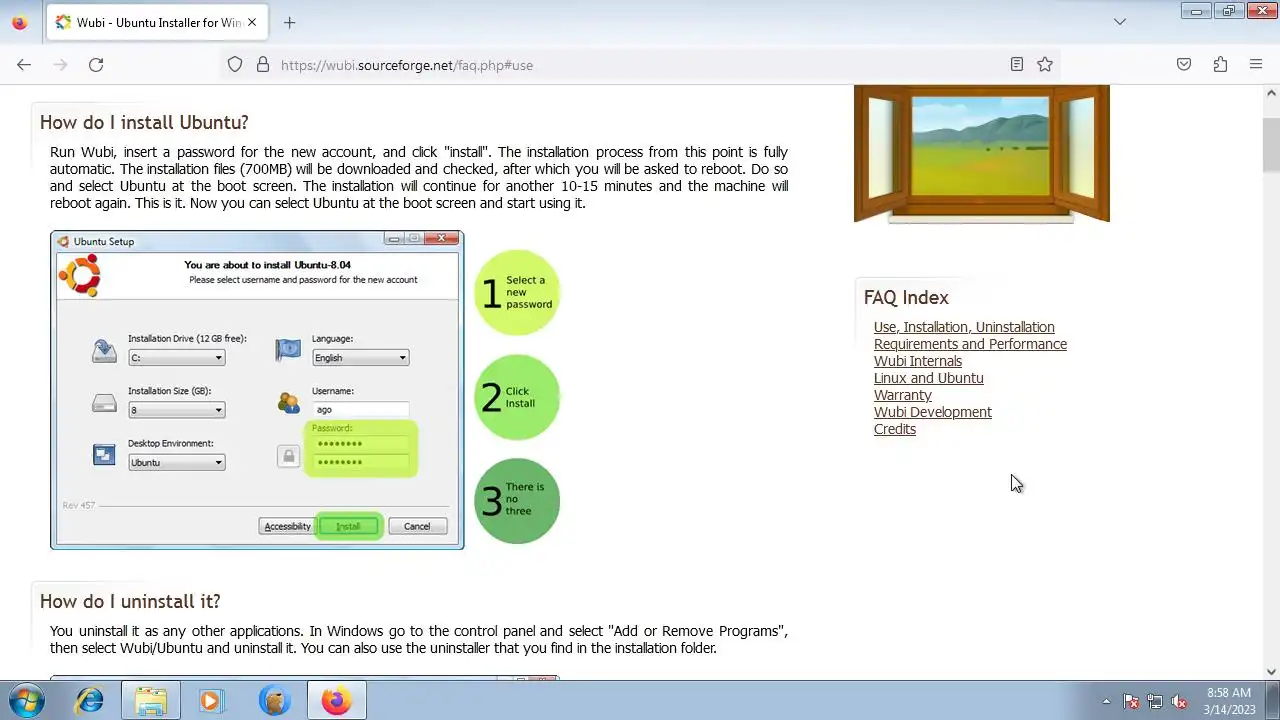
Task: Open the Extensions puzzle icon
Action: (1220, 65)
